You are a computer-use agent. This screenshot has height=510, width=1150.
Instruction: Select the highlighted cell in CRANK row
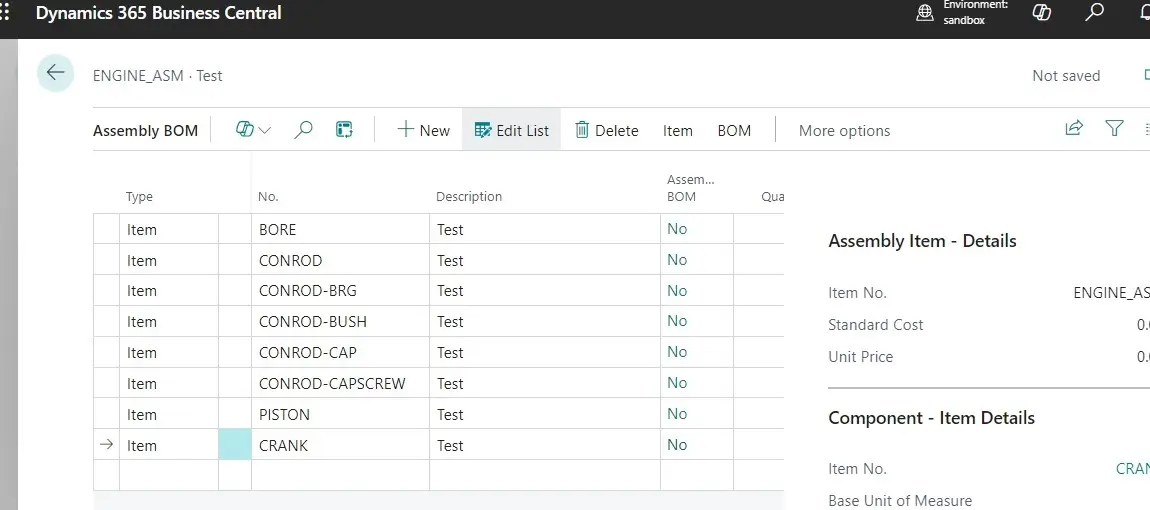point(234,445)
